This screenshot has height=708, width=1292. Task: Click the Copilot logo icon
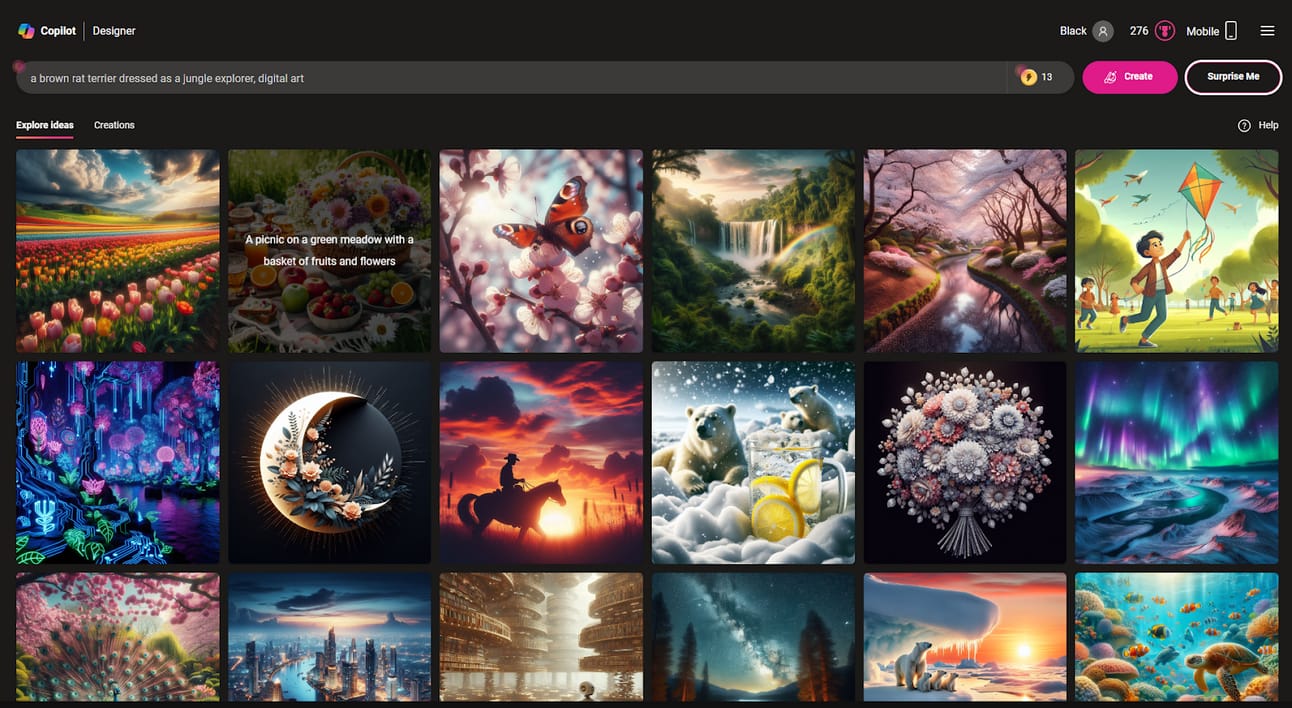(26, 31)
